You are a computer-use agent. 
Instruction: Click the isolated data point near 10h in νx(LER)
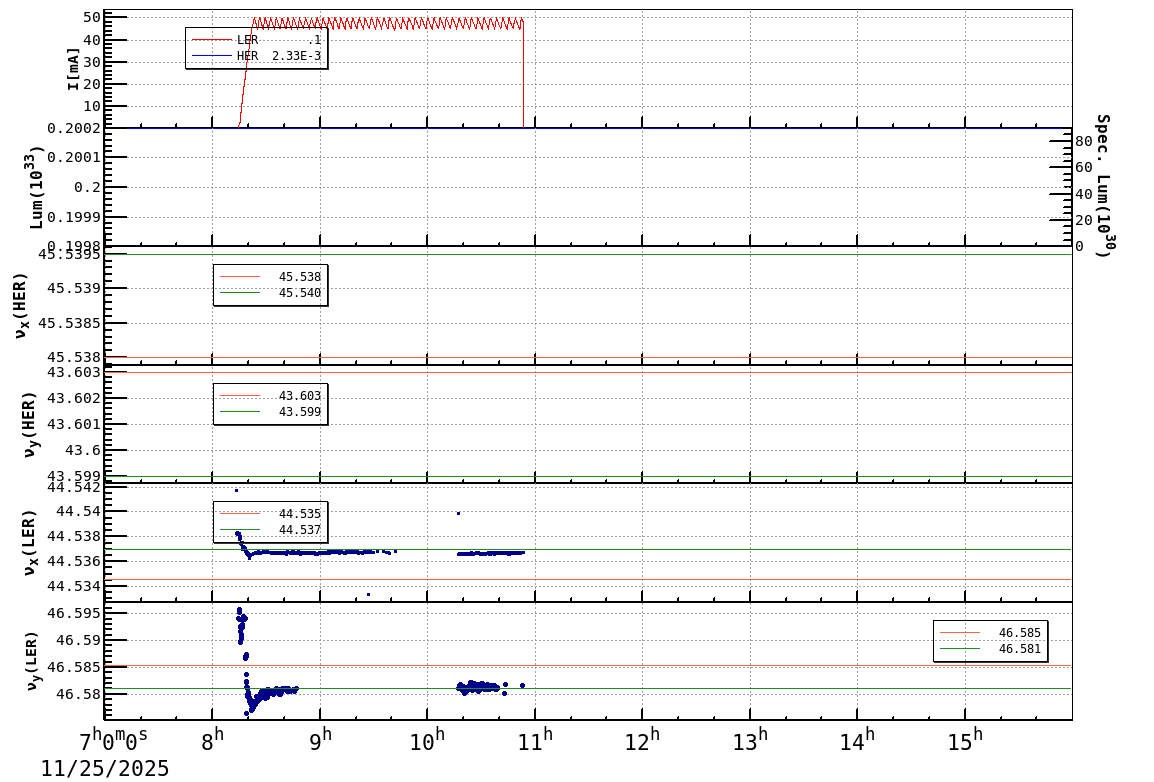459,512
